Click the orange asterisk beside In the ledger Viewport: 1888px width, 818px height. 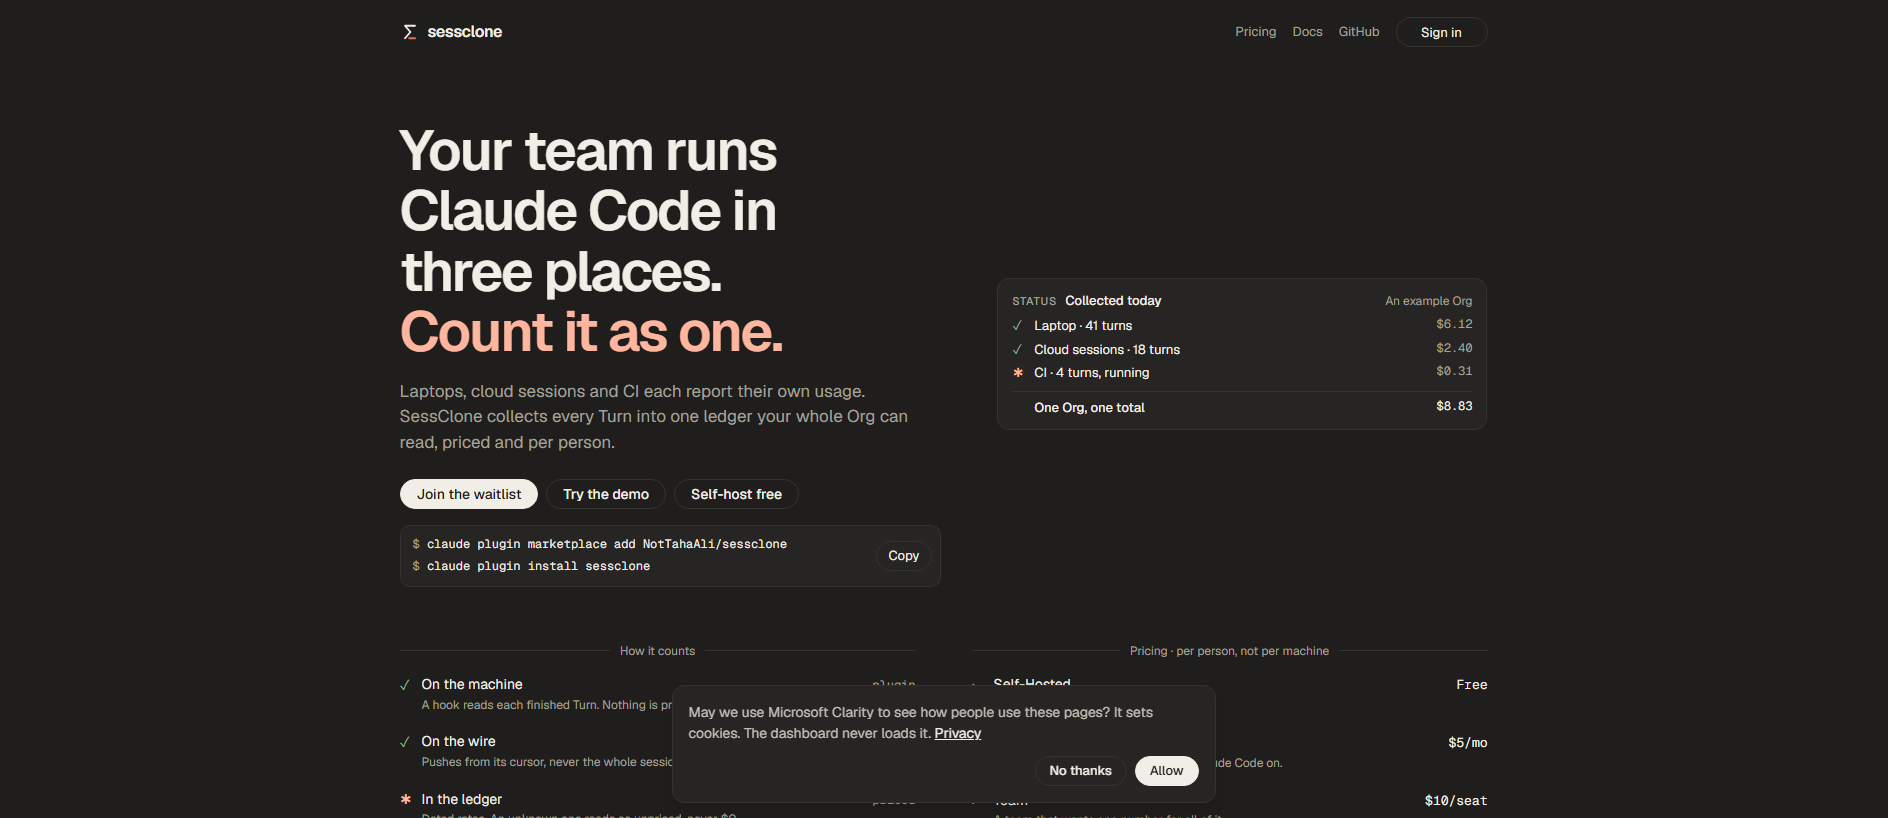tap(406, 799)
